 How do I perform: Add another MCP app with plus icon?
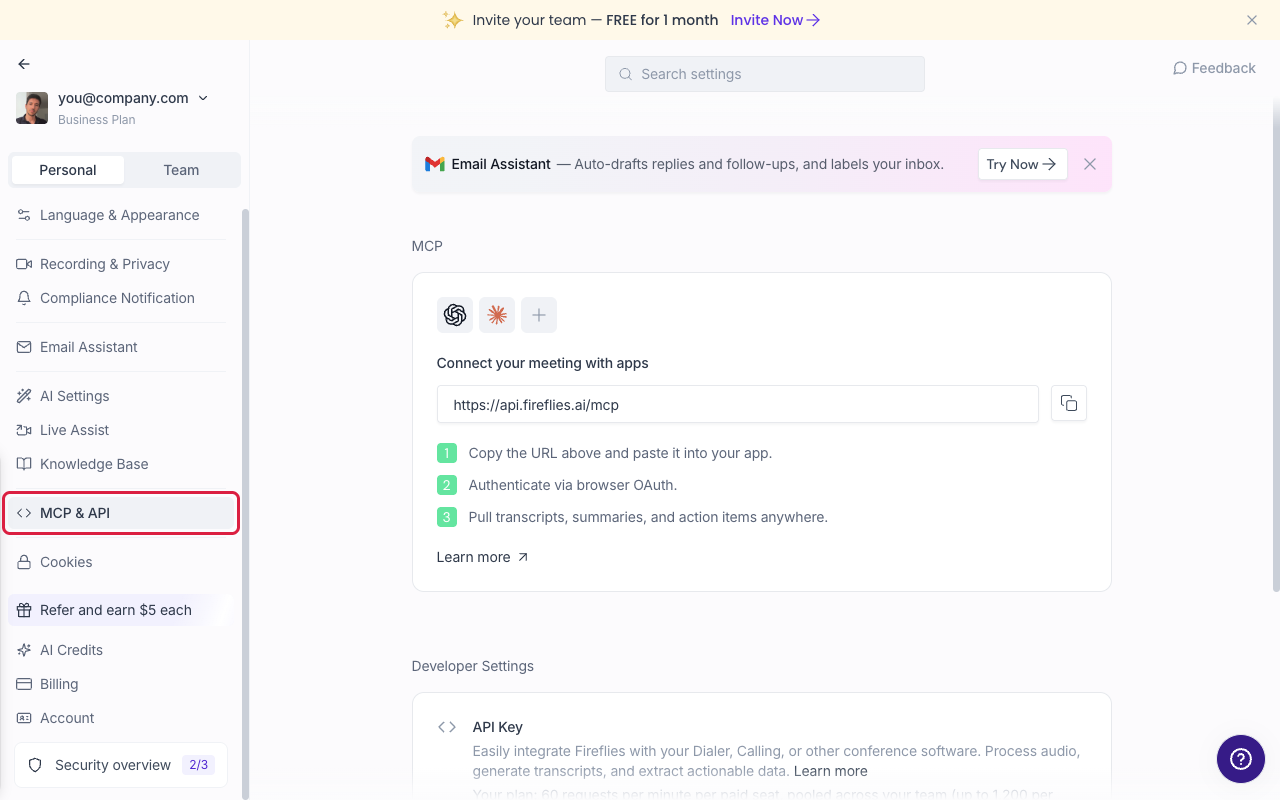[x=539, y=315]
